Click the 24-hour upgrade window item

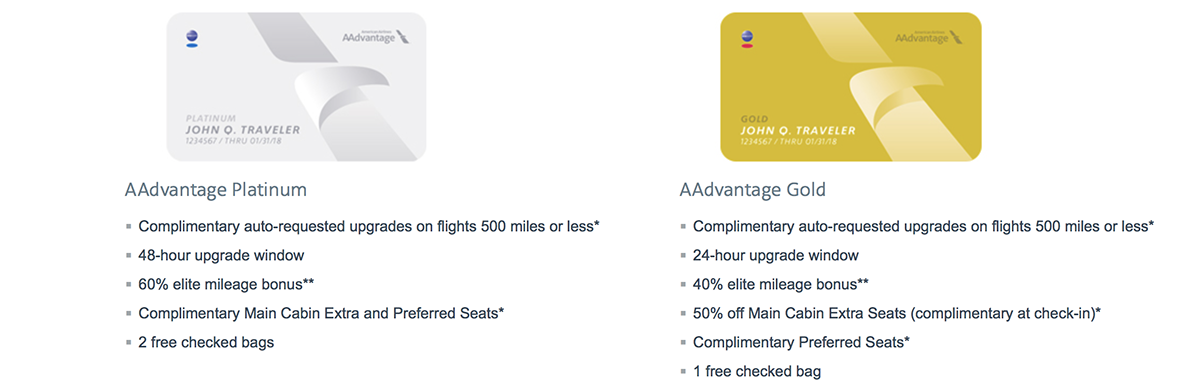(776, 255)
